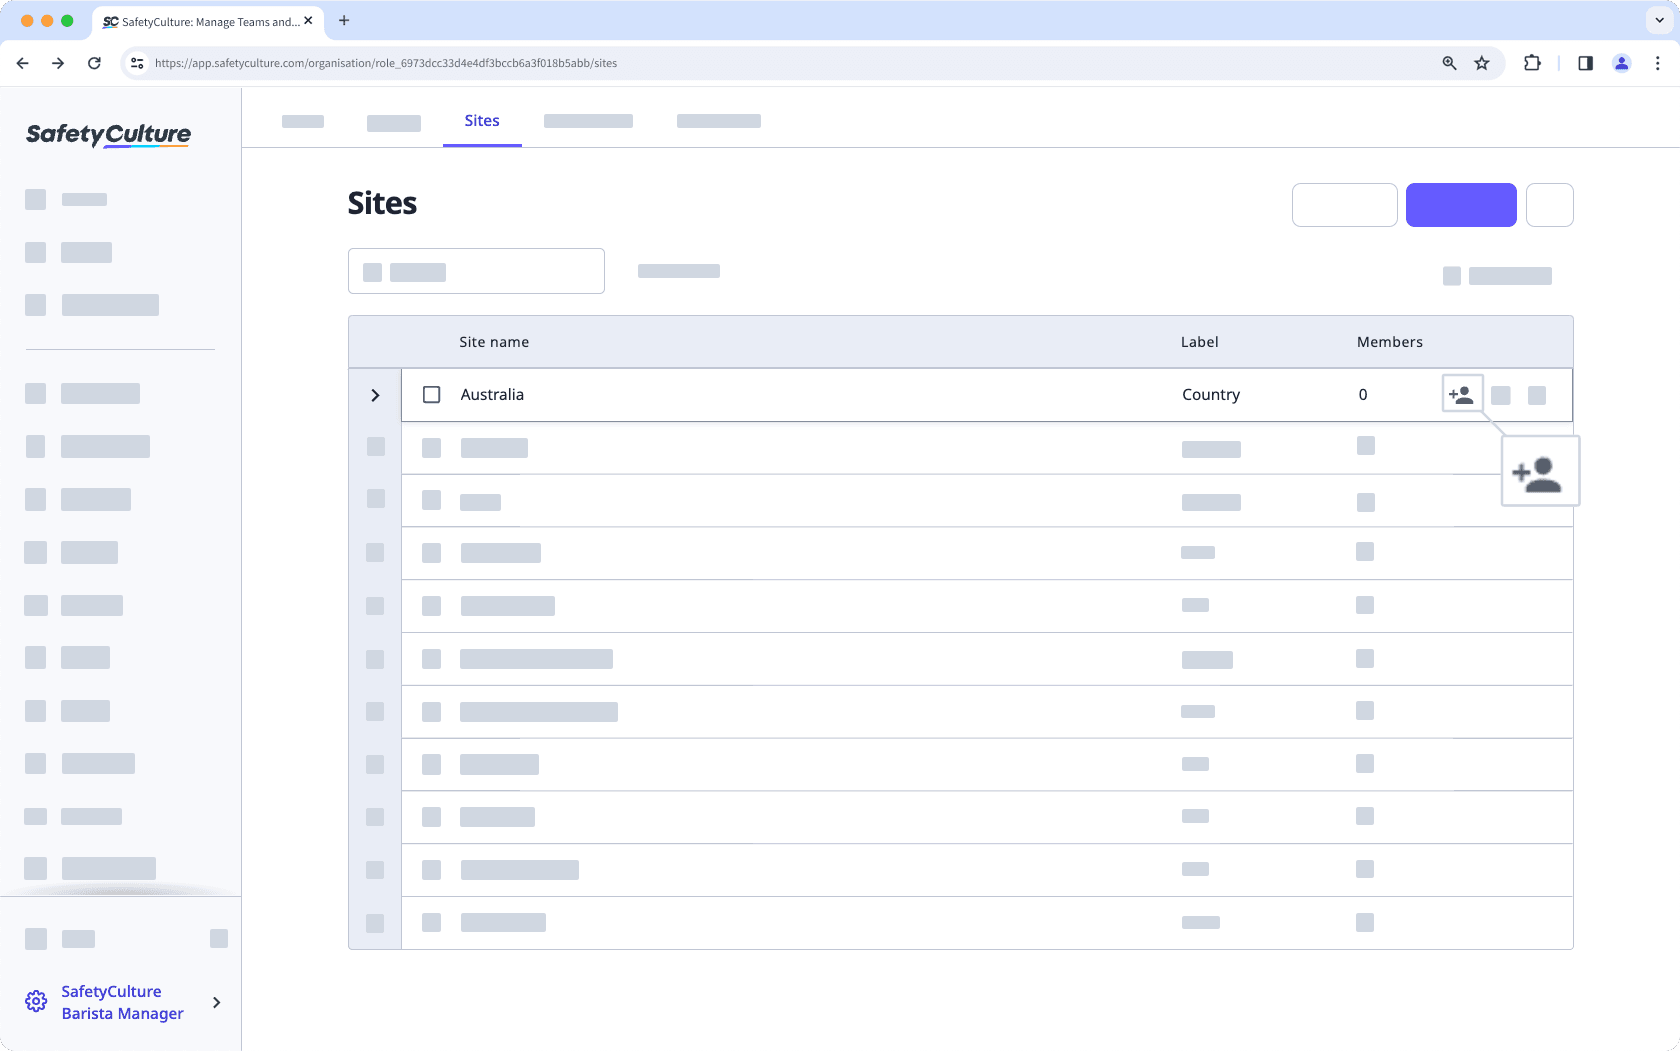Screen dimensions: 1680x1051
Task: Click the SafetyCulture logo in the sidebar
Action: coord(106,134)
